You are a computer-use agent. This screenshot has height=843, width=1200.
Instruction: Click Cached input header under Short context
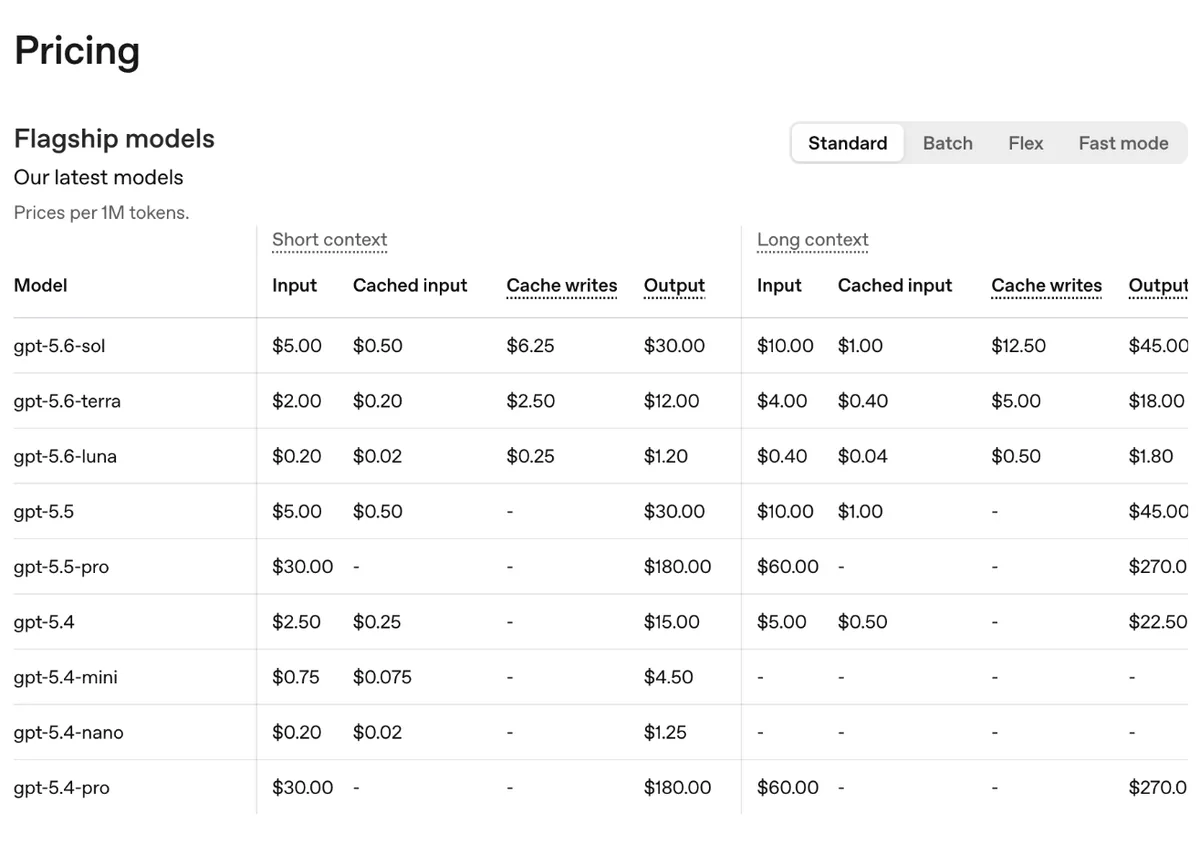410,286
